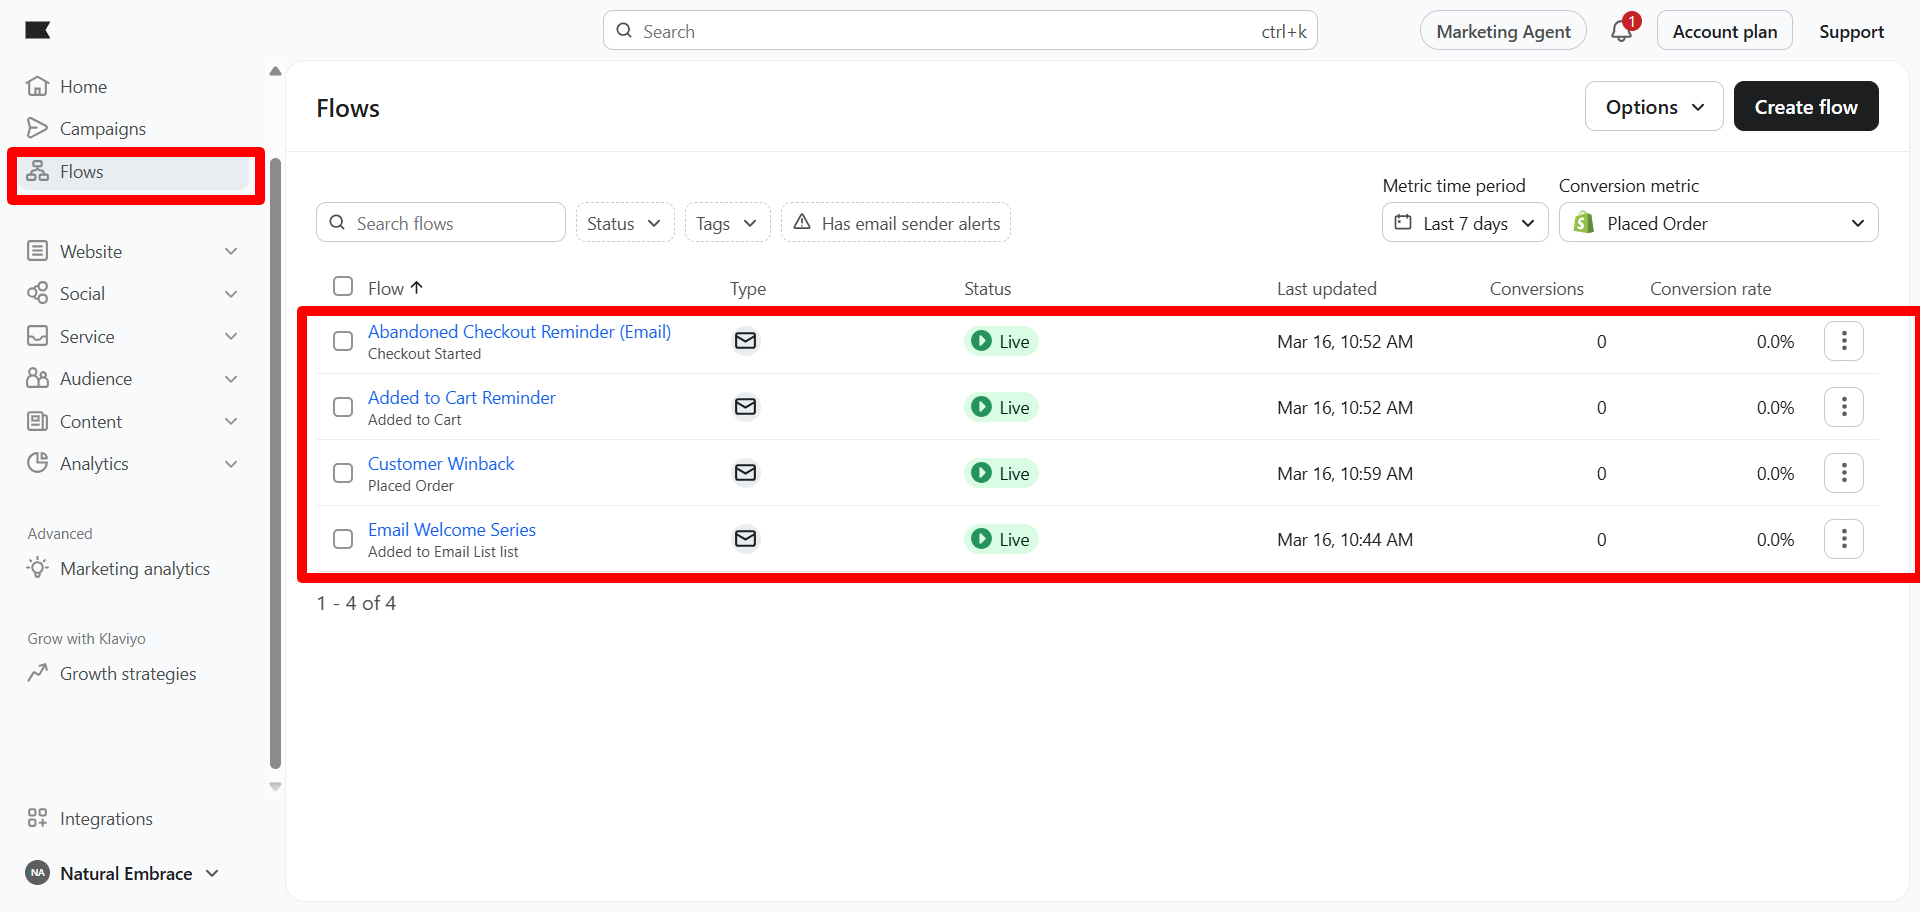Open three-dot menu for Email Welcome Series

click(x=1843, y=539)
